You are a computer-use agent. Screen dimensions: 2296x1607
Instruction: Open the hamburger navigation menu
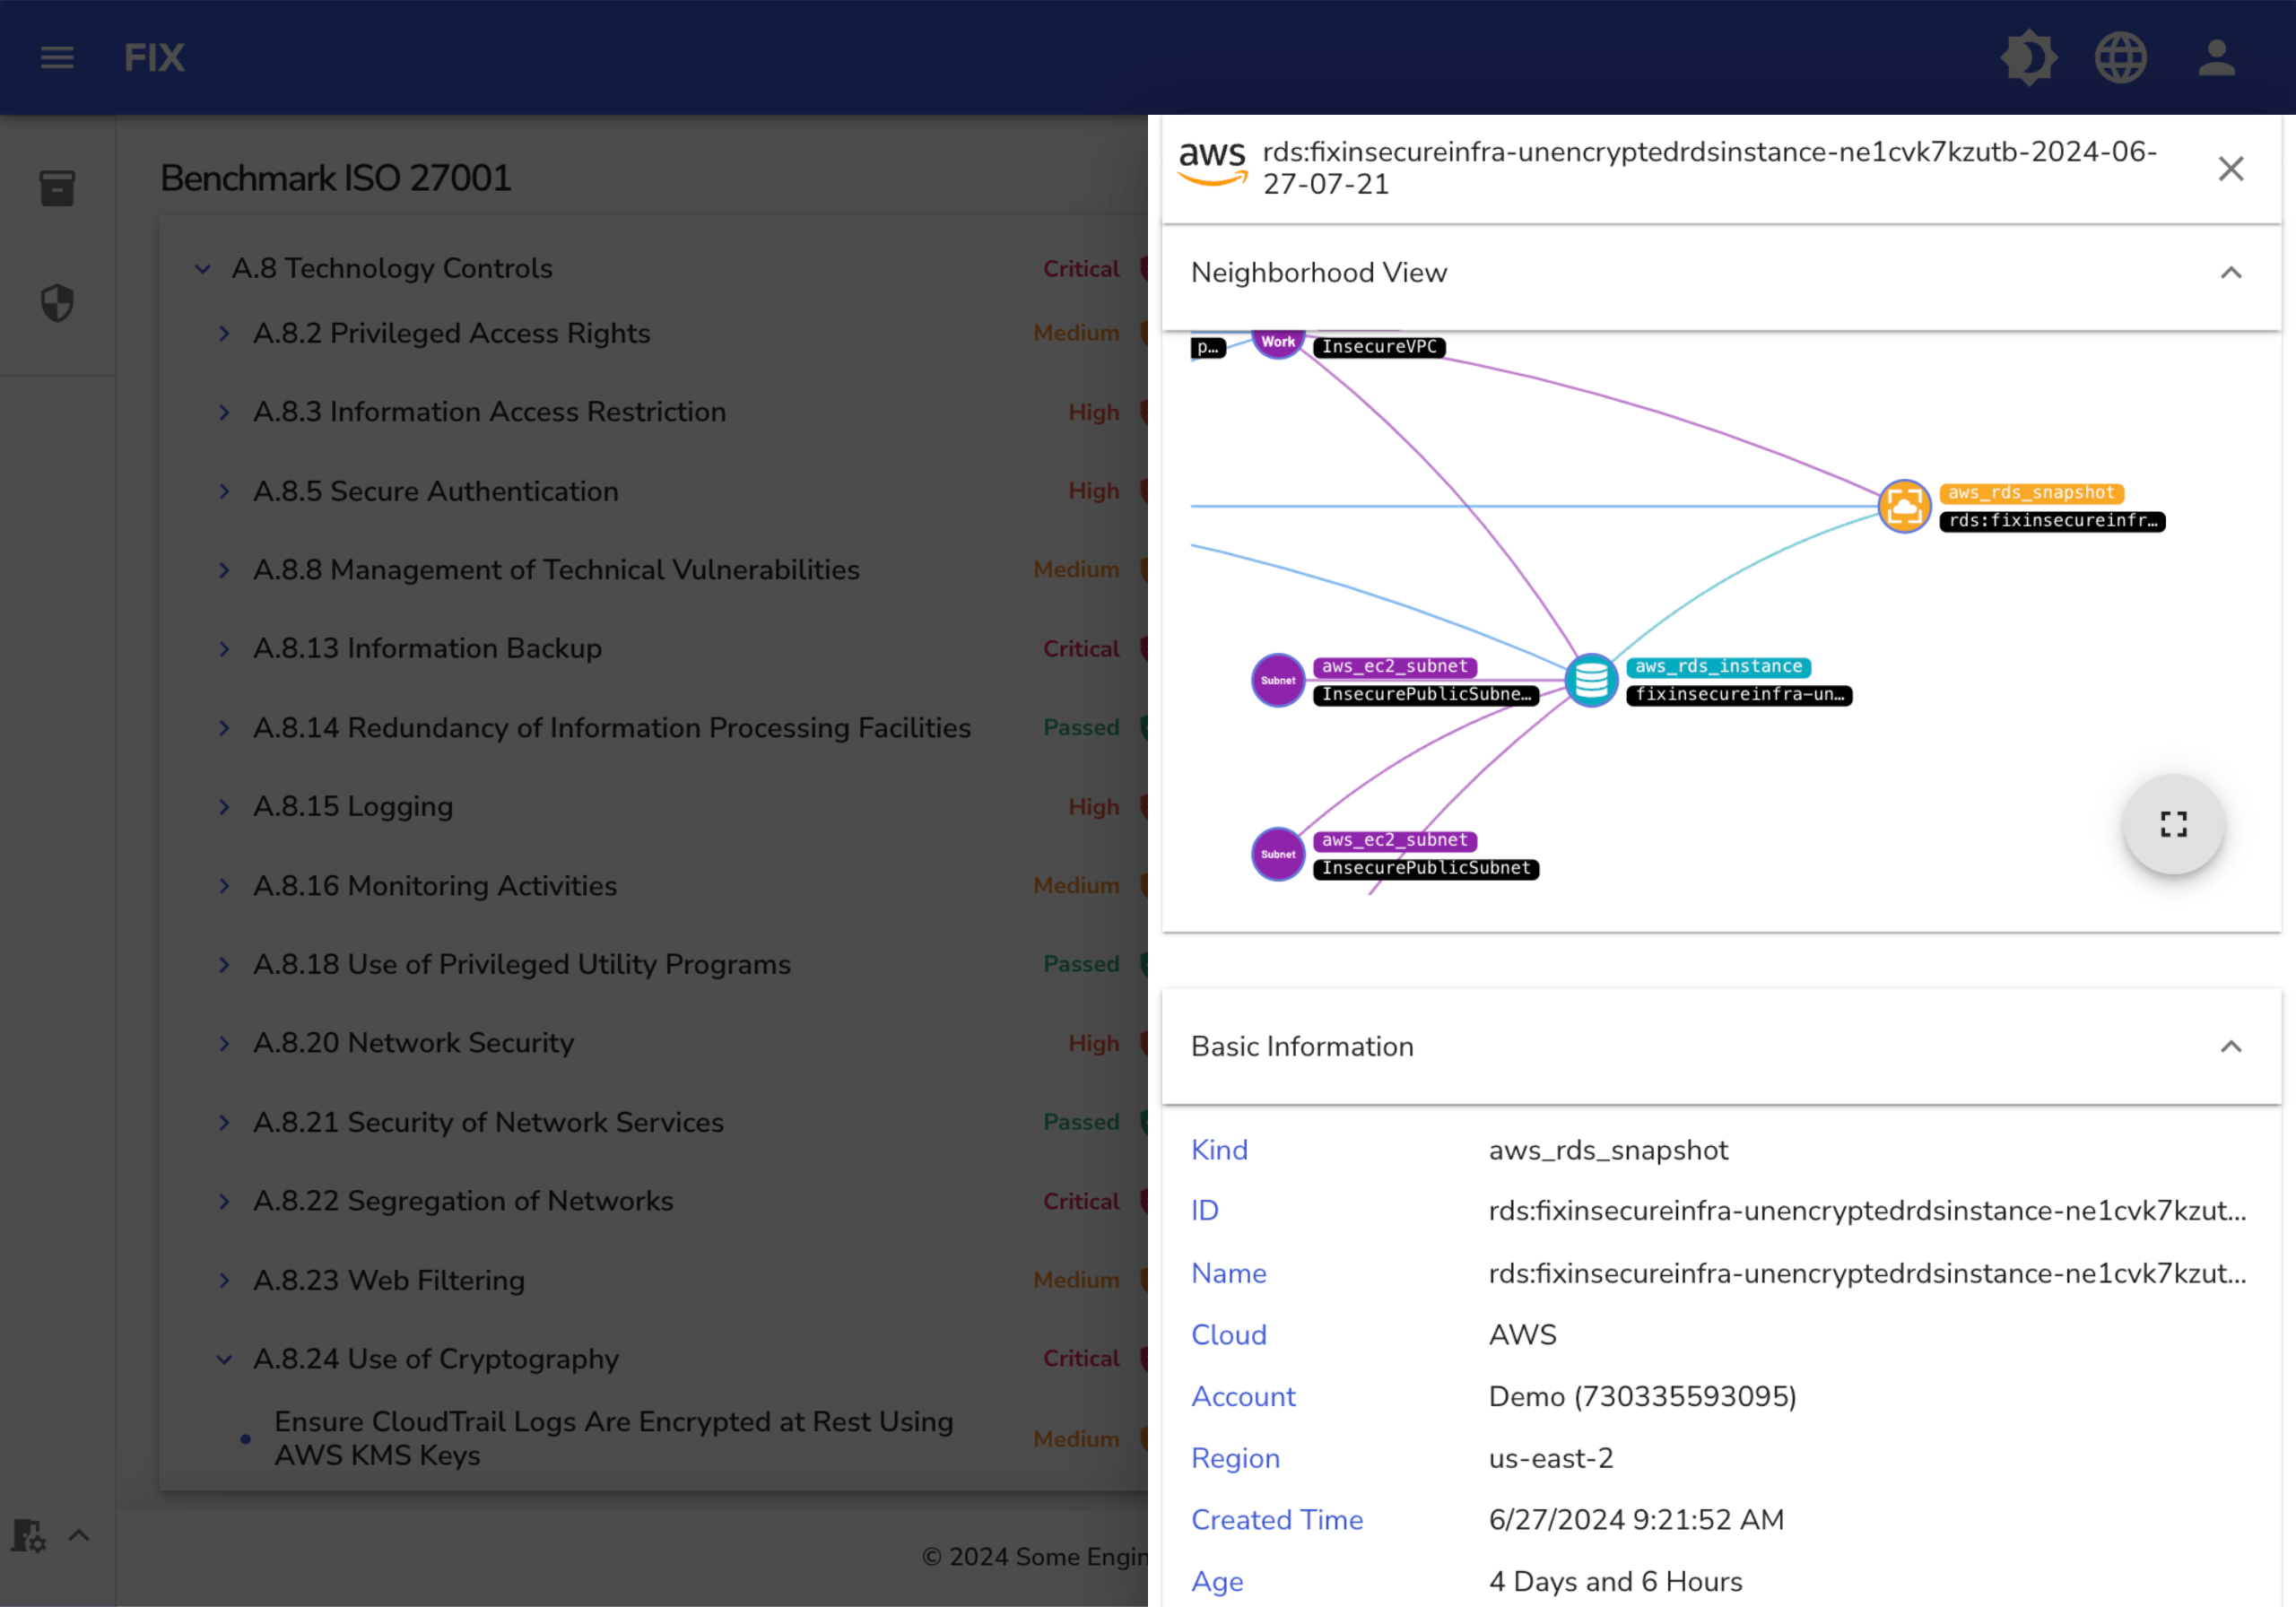point(57,57)
